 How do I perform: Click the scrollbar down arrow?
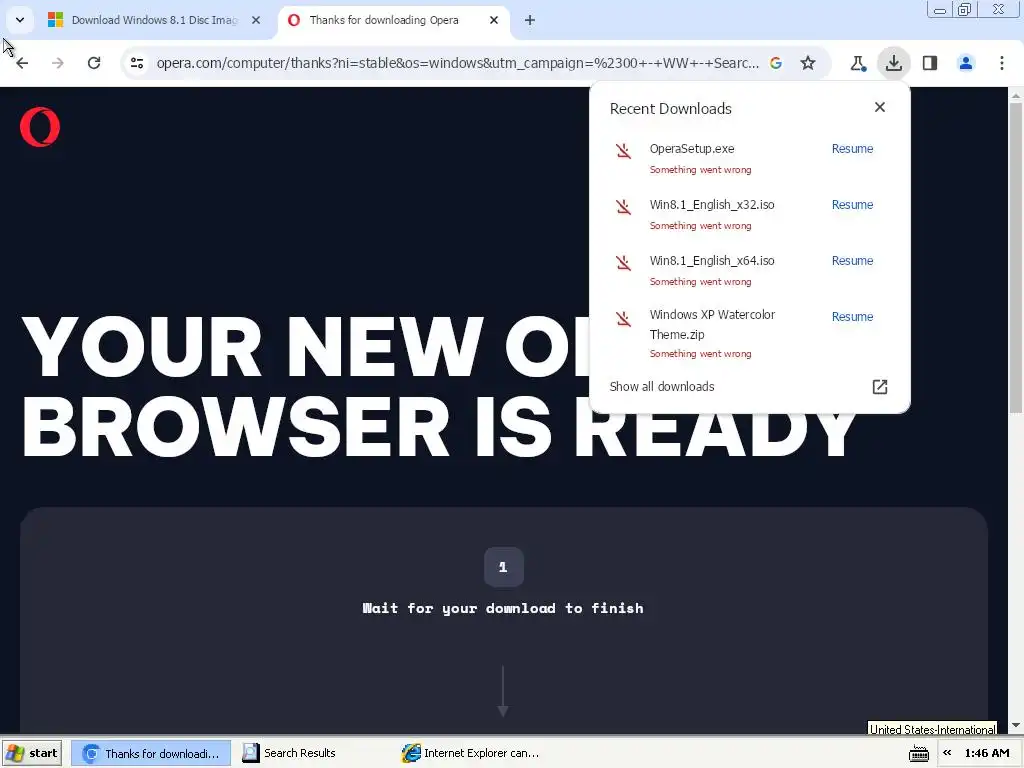pyautogui.click(x=1016, y=726)
